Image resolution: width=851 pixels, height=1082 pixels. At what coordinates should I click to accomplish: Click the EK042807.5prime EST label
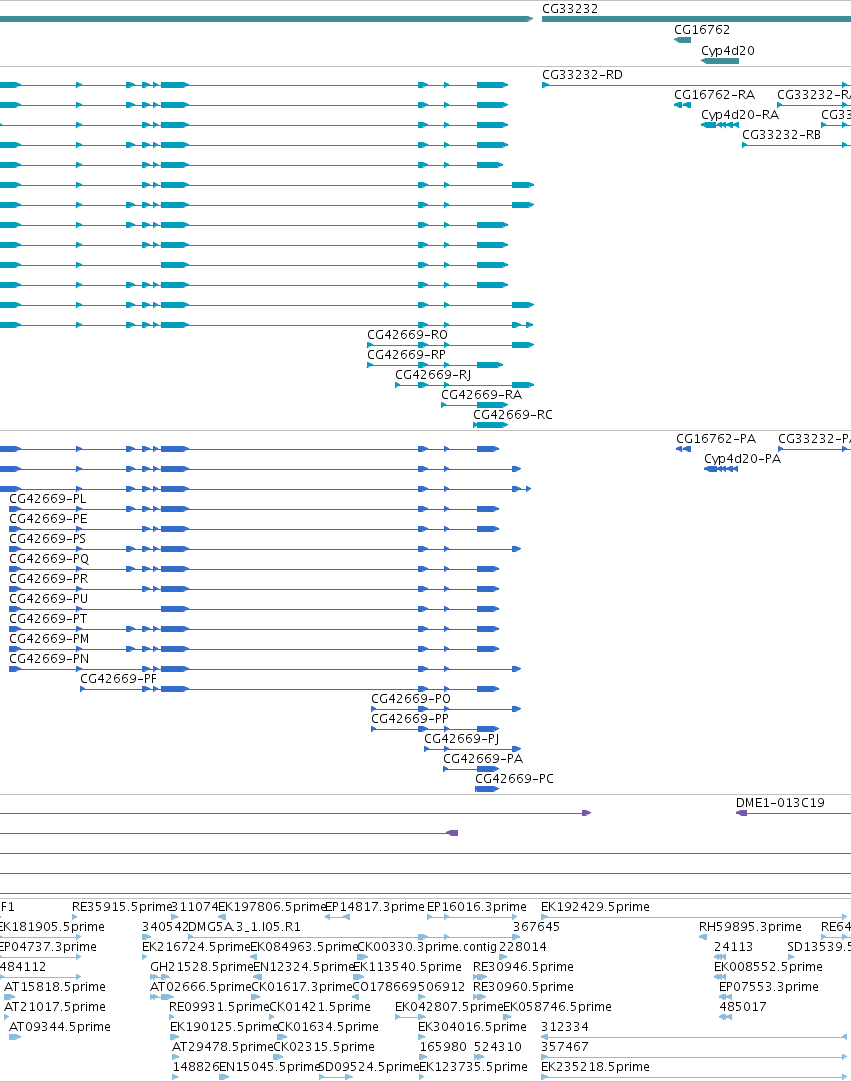[449, 1007]
